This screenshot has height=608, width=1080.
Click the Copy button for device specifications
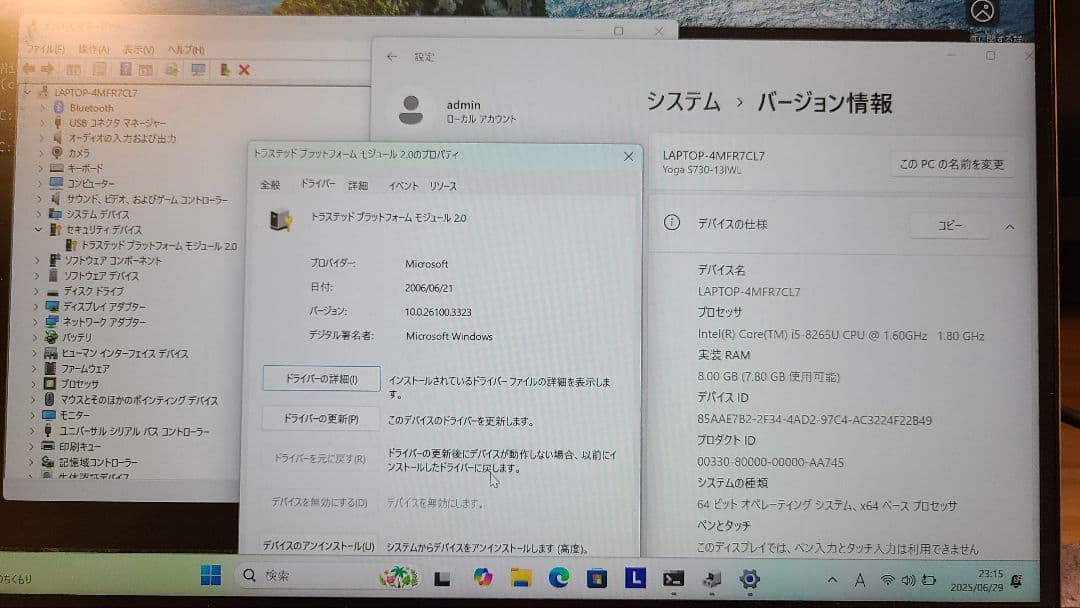948,226
